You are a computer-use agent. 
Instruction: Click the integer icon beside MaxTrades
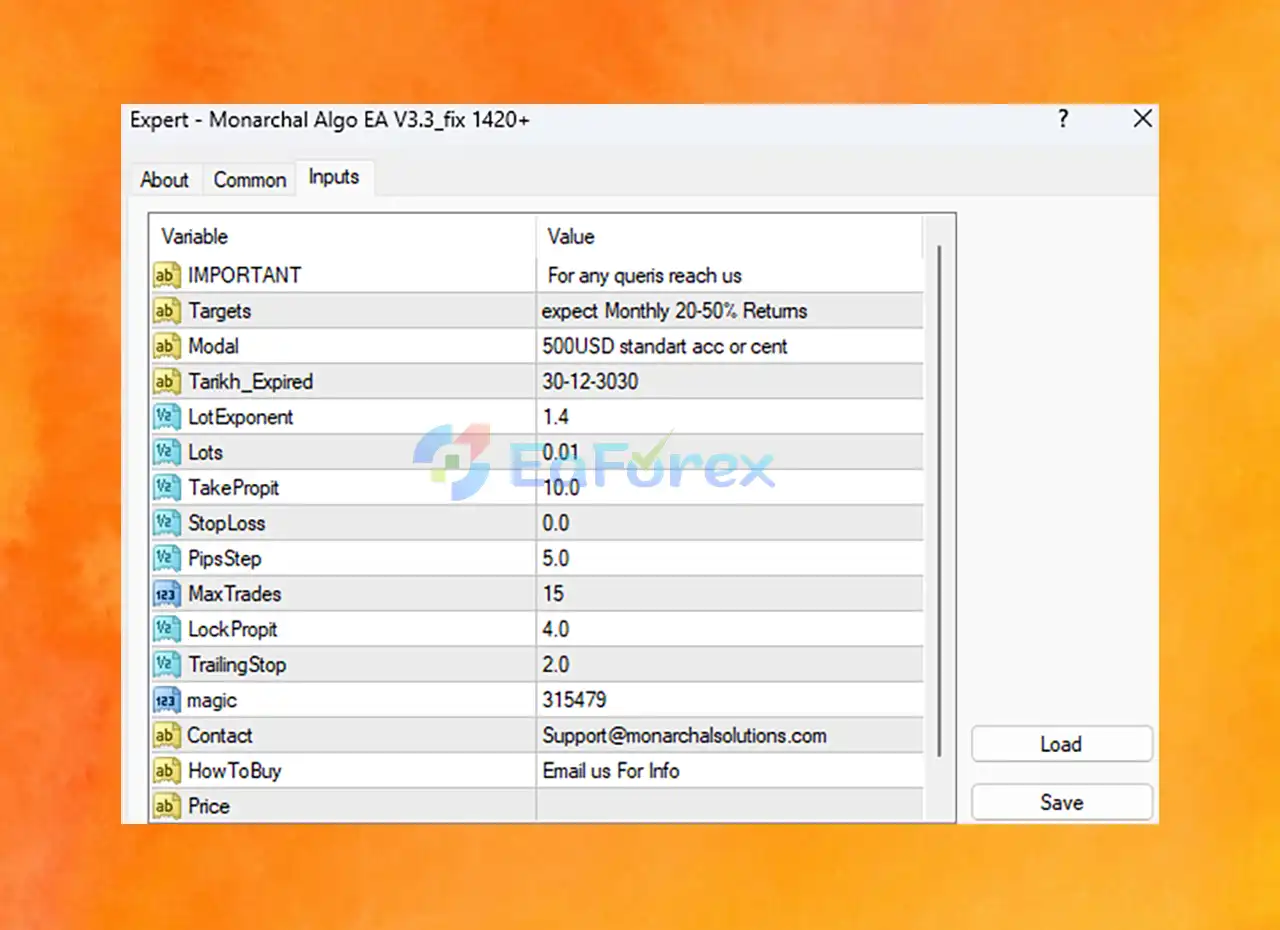pos(166,594)
